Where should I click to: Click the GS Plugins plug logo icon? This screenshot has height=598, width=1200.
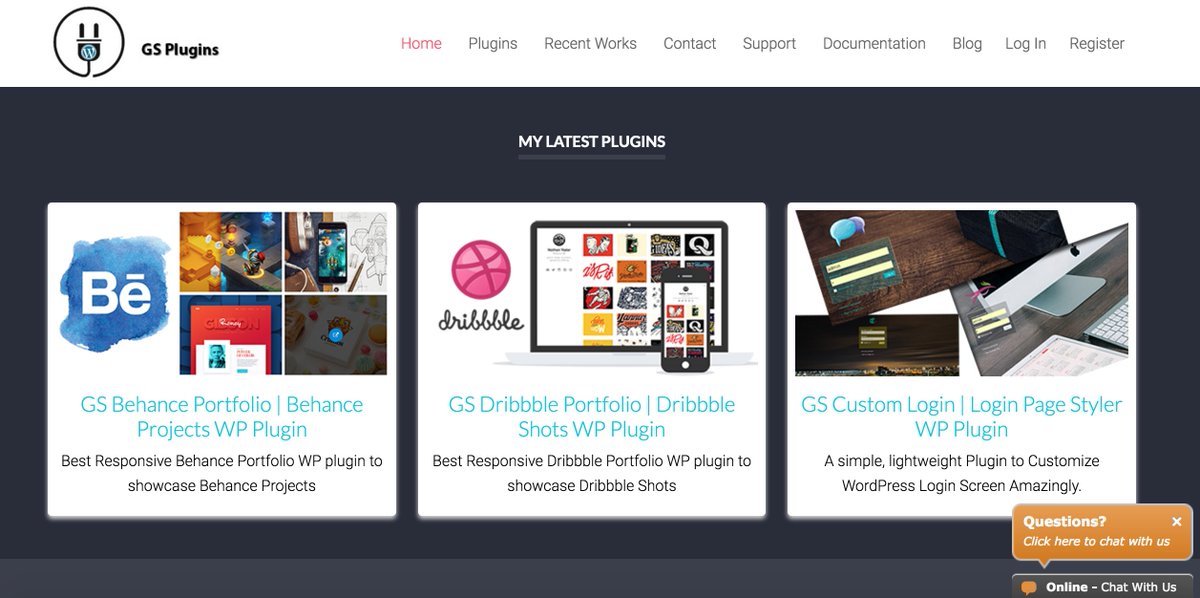point(89,43)
